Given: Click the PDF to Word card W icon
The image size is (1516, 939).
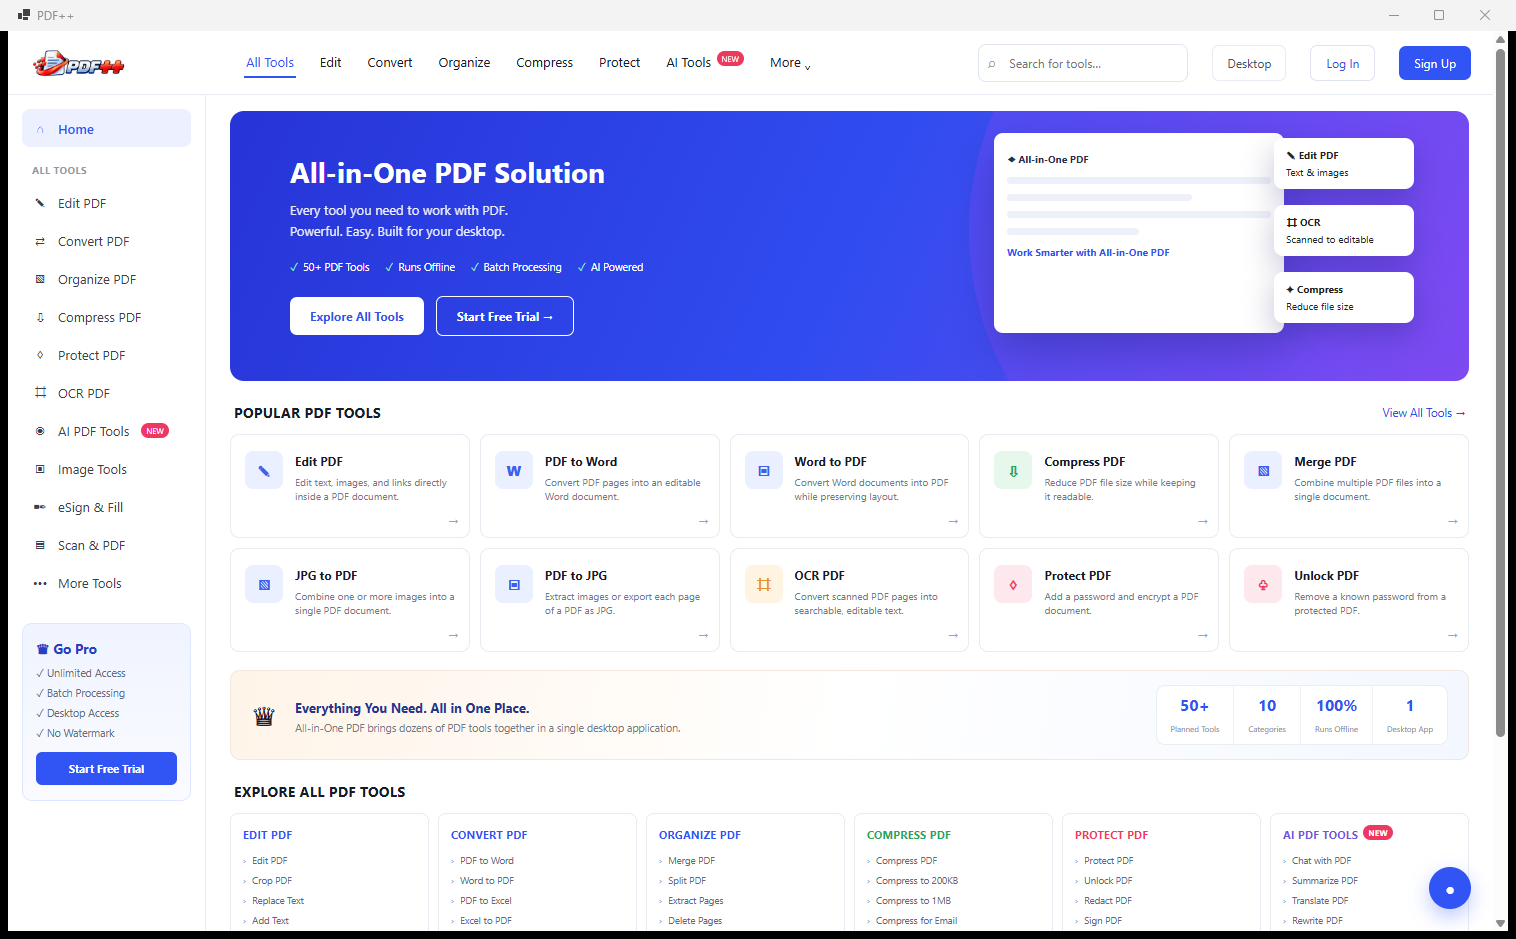Looking at the screenshot, I should point(514,471).
